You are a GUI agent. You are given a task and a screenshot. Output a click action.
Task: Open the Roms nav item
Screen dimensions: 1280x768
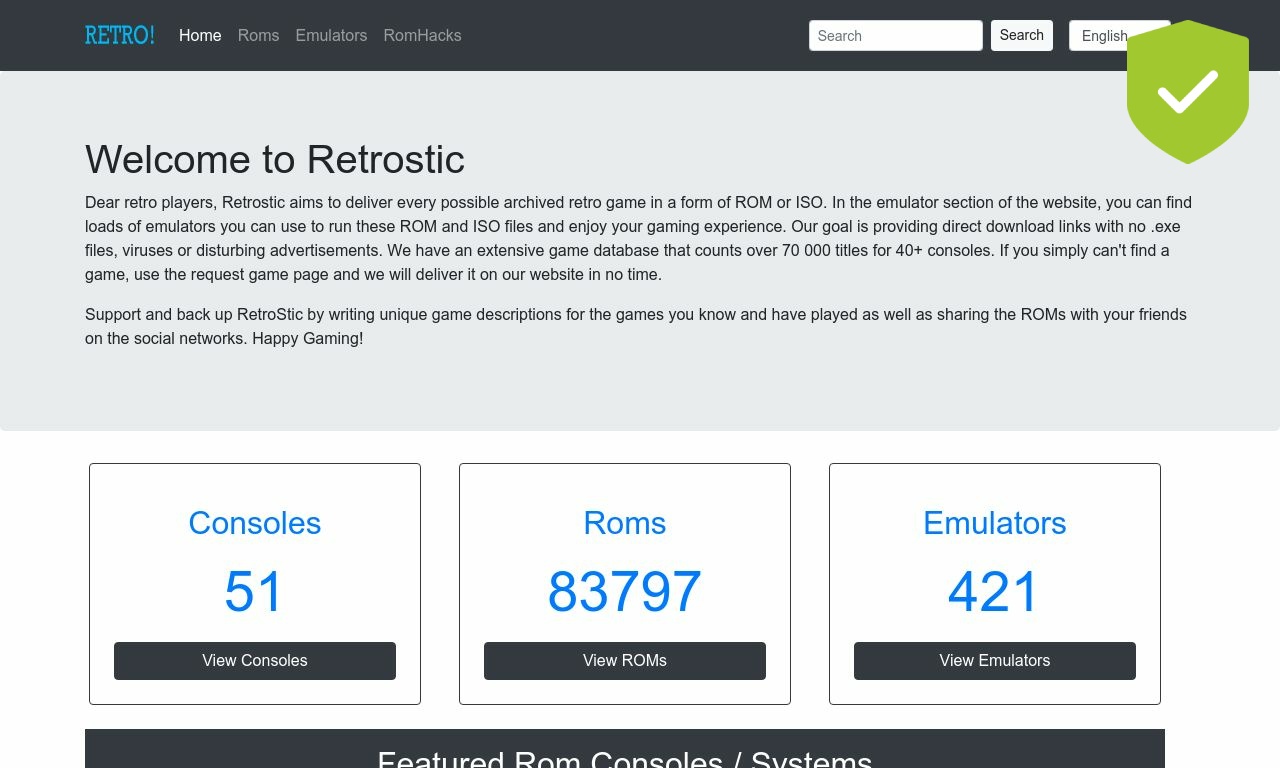click(258, 35)
